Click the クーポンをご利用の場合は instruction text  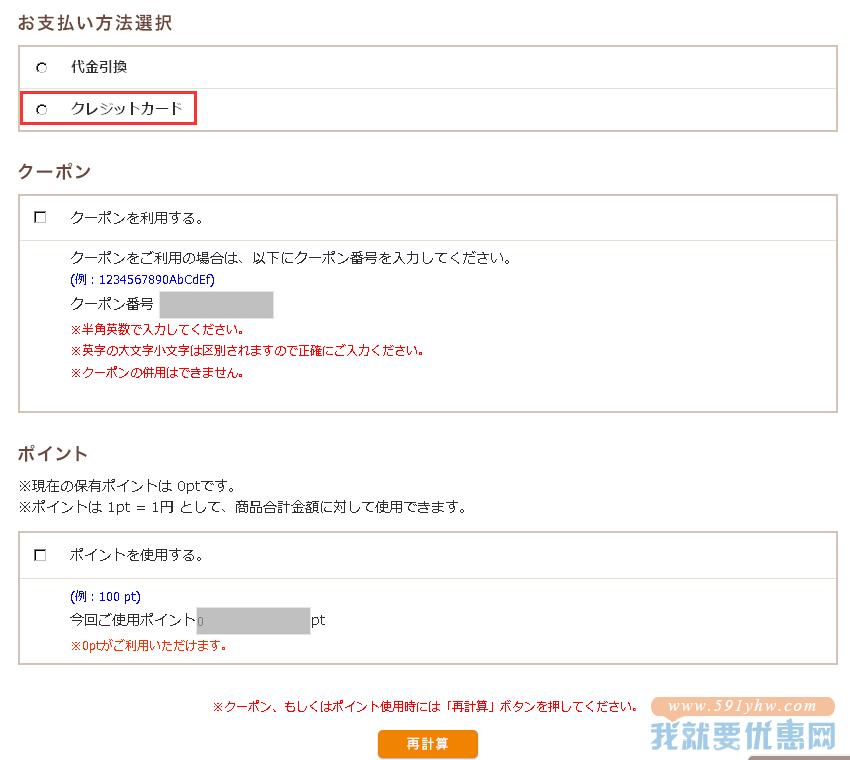pos(291,258)
